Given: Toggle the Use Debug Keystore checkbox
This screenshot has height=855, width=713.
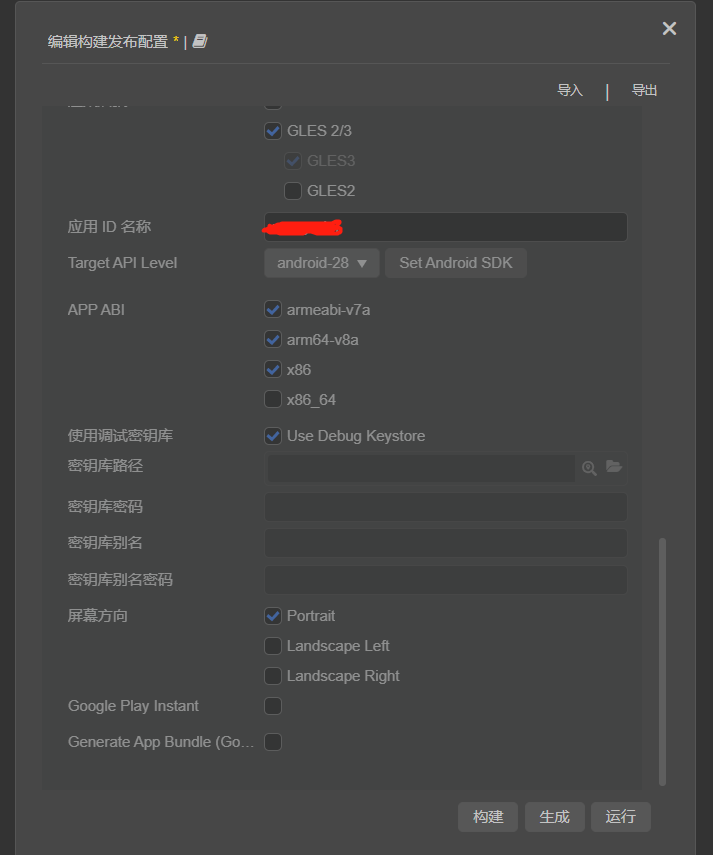Looking at the screenshot, I should 273,436.
